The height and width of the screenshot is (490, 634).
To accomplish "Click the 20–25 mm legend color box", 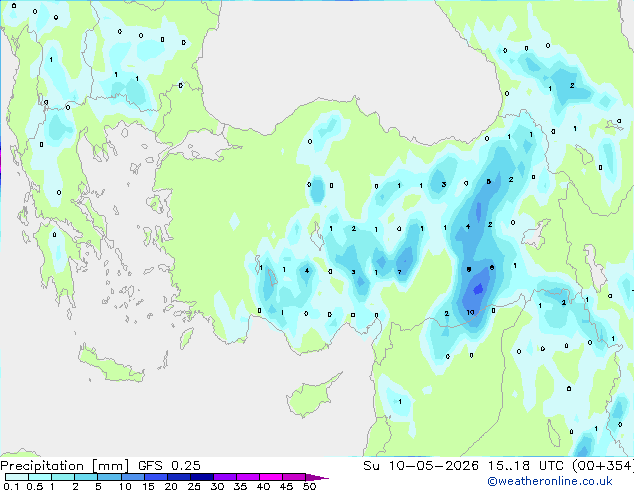I will [x=179, y=477].
